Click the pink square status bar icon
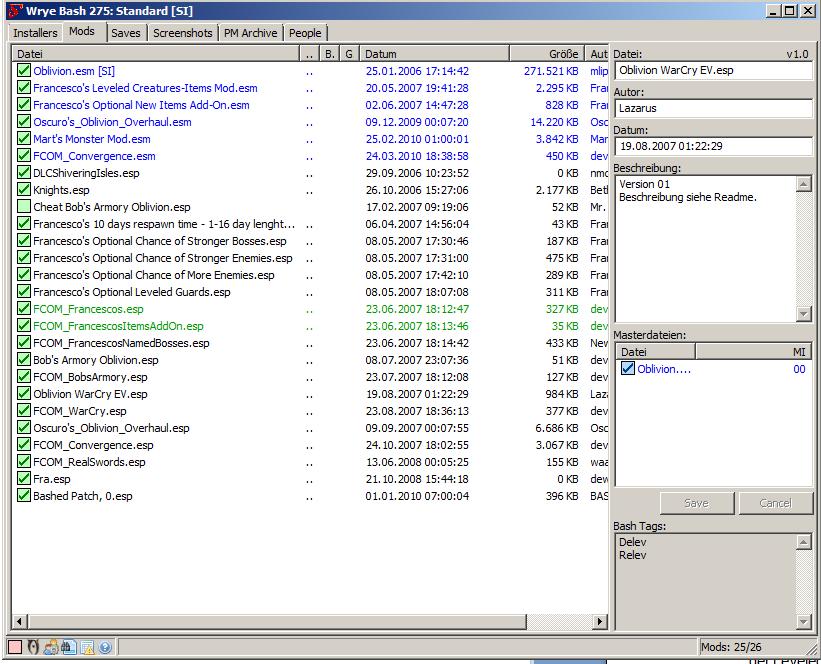Screen dimensions: 821x664 pos(15,647)
